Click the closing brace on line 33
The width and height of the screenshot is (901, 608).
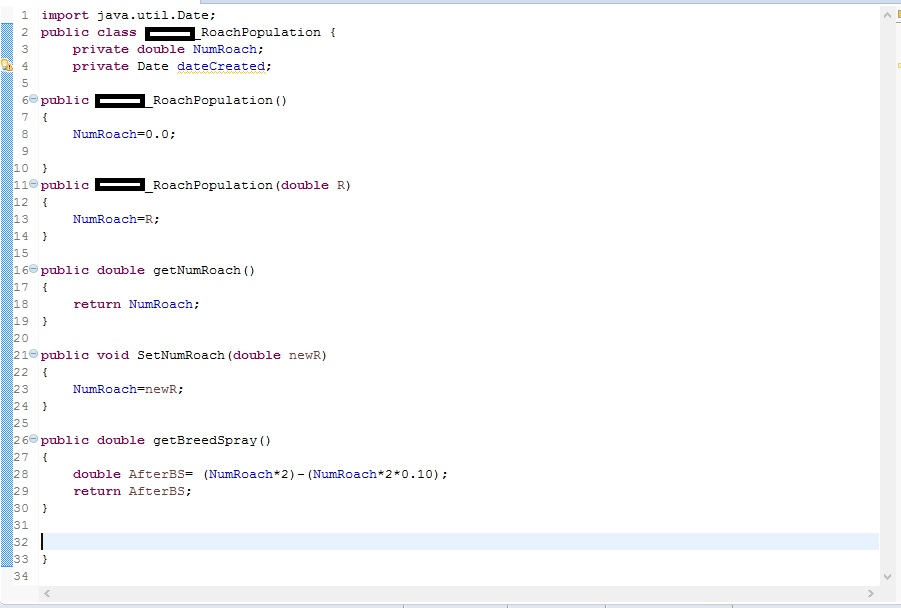44,559
